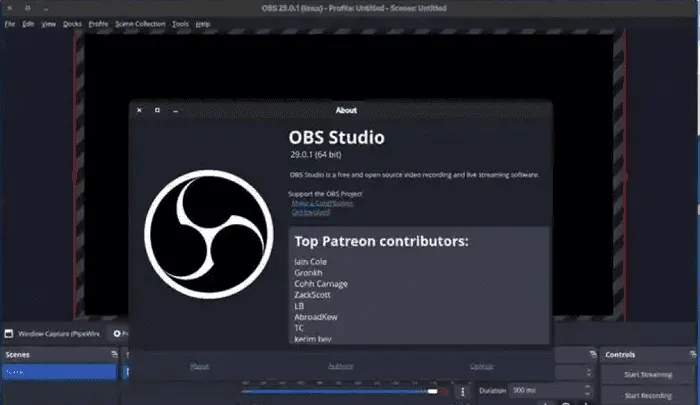Click Support the OBS Project text
This screenshot has width=700, height=405.
pos(325,194)
